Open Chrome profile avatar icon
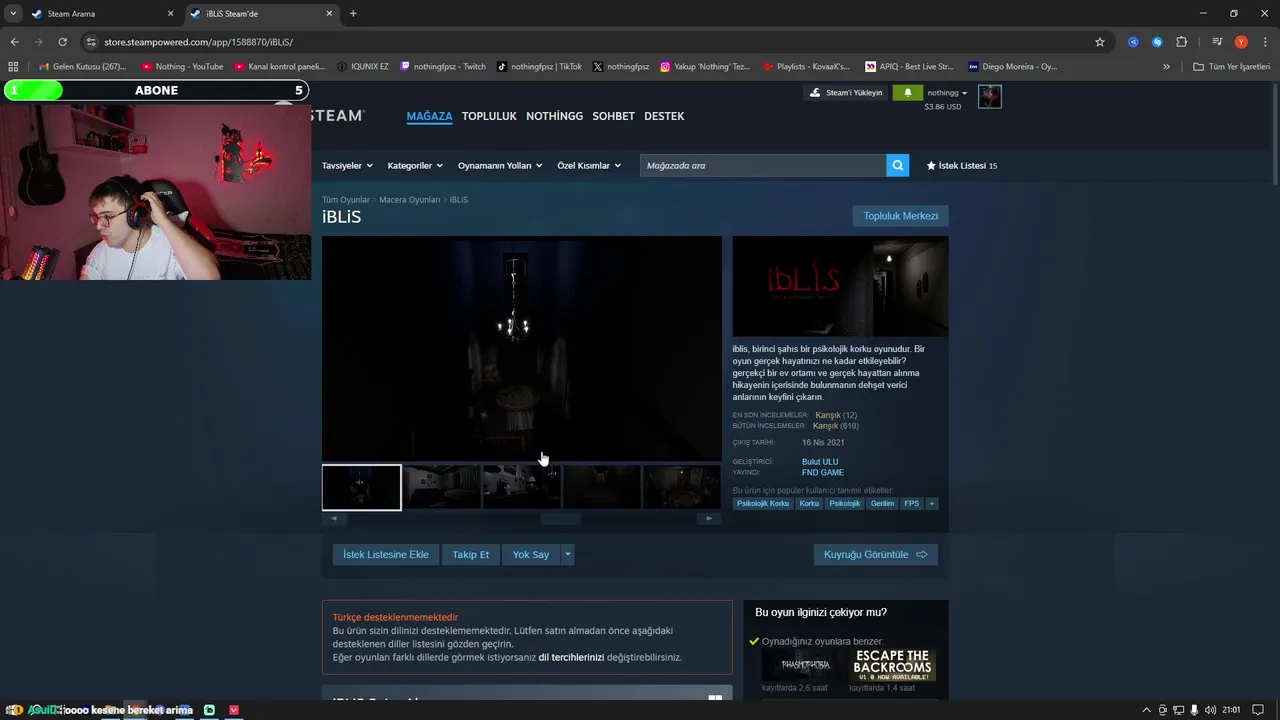The height and width of the screenshot is (720, 1280). coord(1241,42)
